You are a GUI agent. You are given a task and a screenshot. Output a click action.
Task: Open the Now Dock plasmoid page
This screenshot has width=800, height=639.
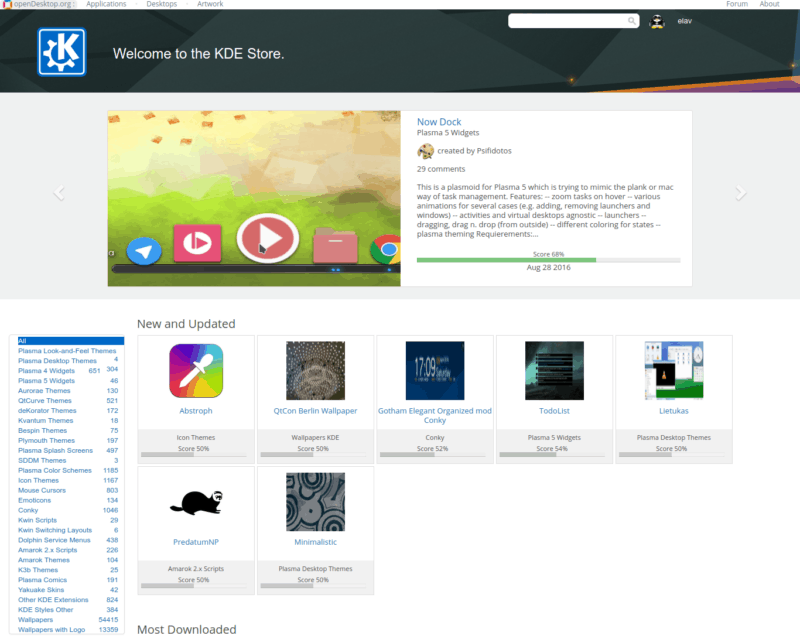tap(440, 121)
